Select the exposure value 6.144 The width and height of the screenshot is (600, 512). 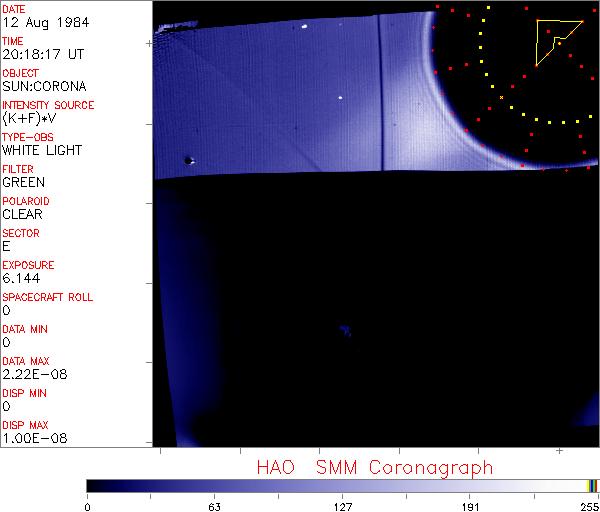20,278
